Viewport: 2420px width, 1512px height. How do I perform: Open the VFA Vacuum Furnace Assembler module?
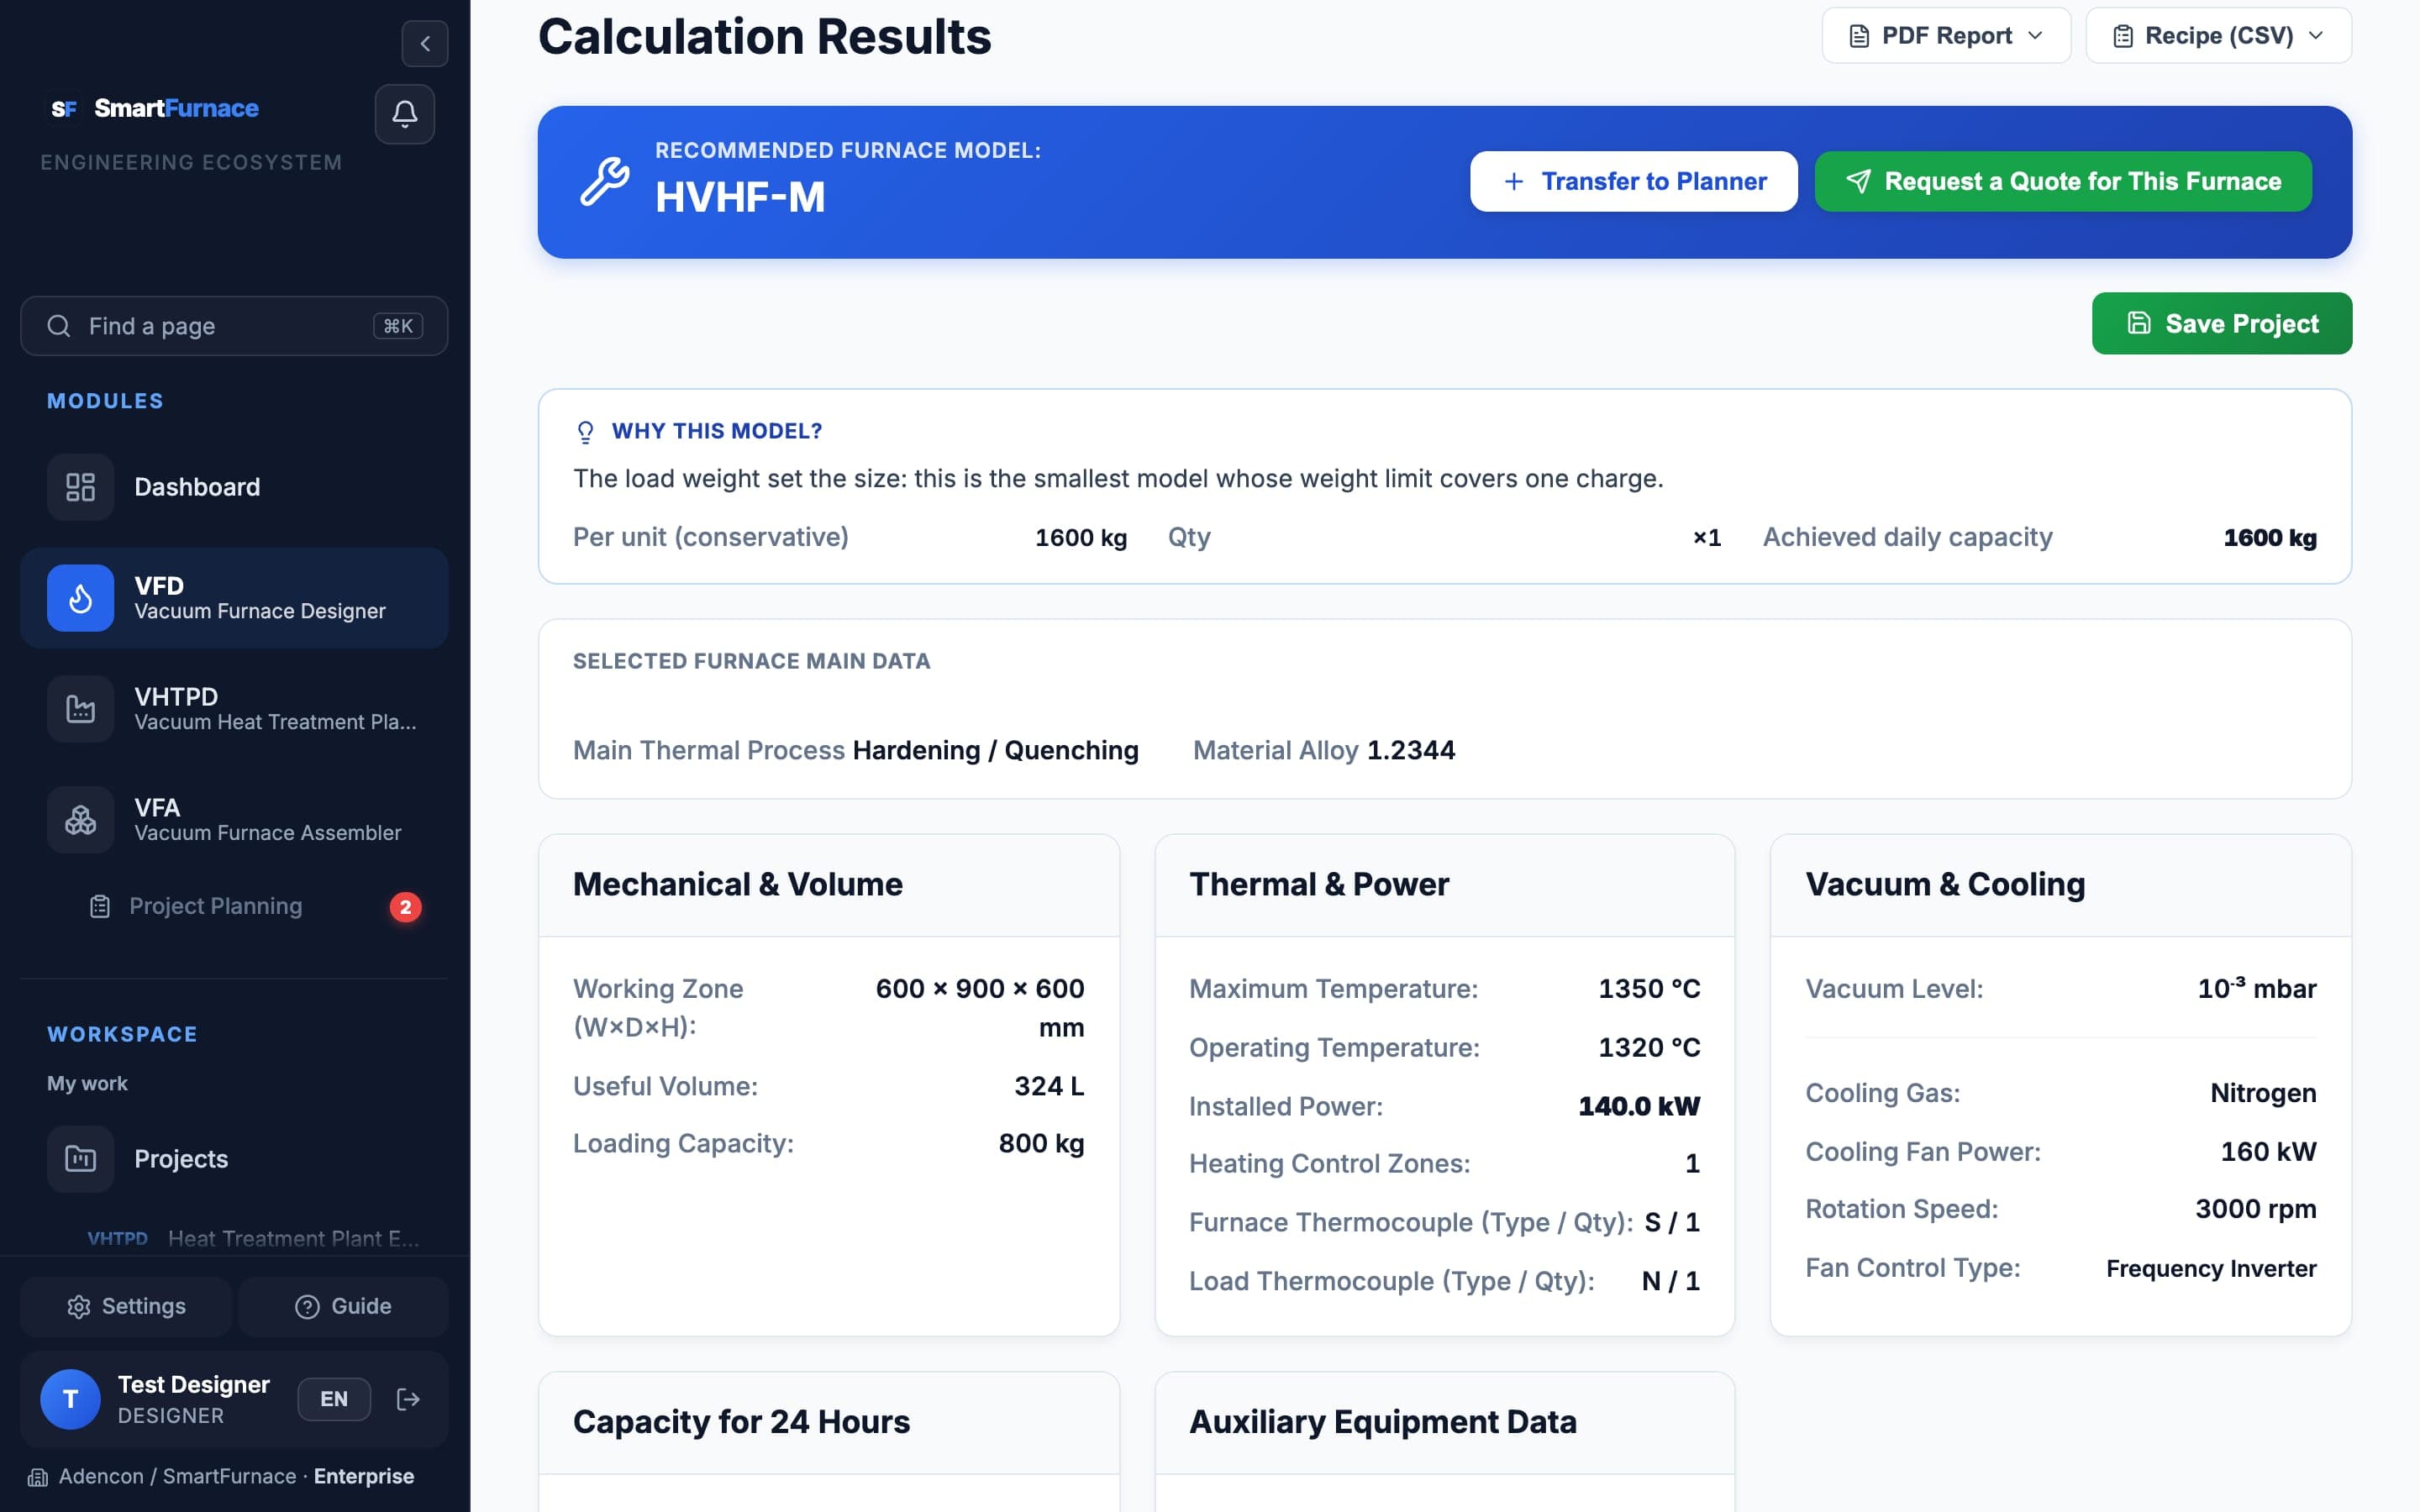(234, 820)
